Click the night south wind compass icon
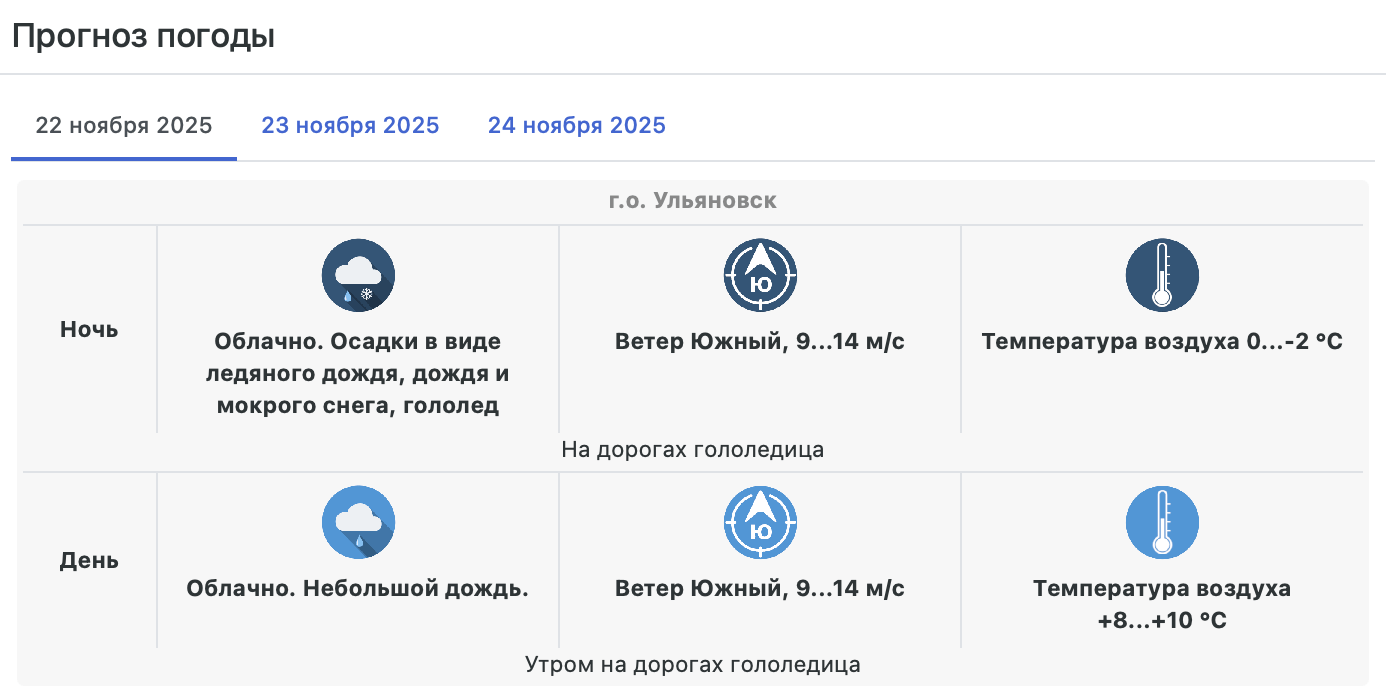This screenshot has width=1386, height=698. [x=760, y=275]
